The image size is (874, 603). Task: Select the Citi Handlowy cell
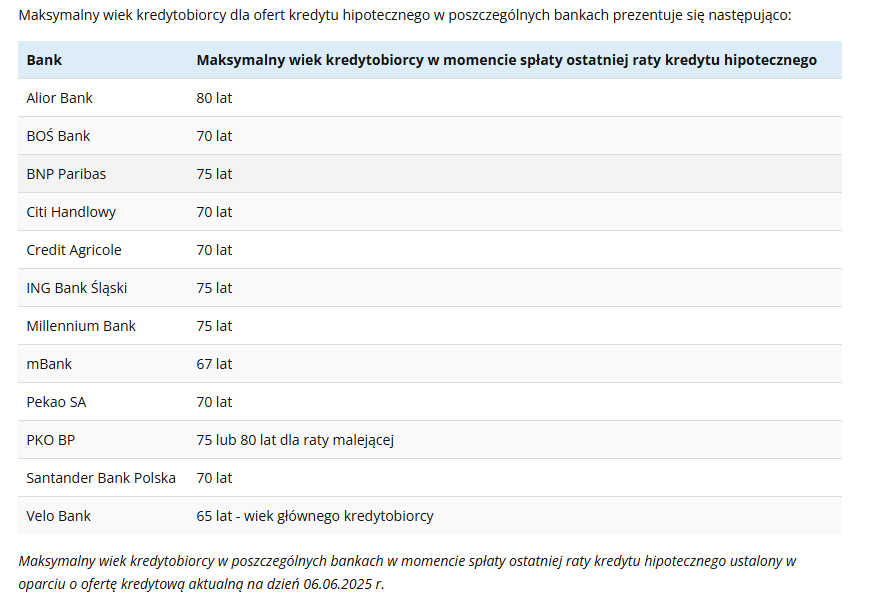(x=71, y=212)
